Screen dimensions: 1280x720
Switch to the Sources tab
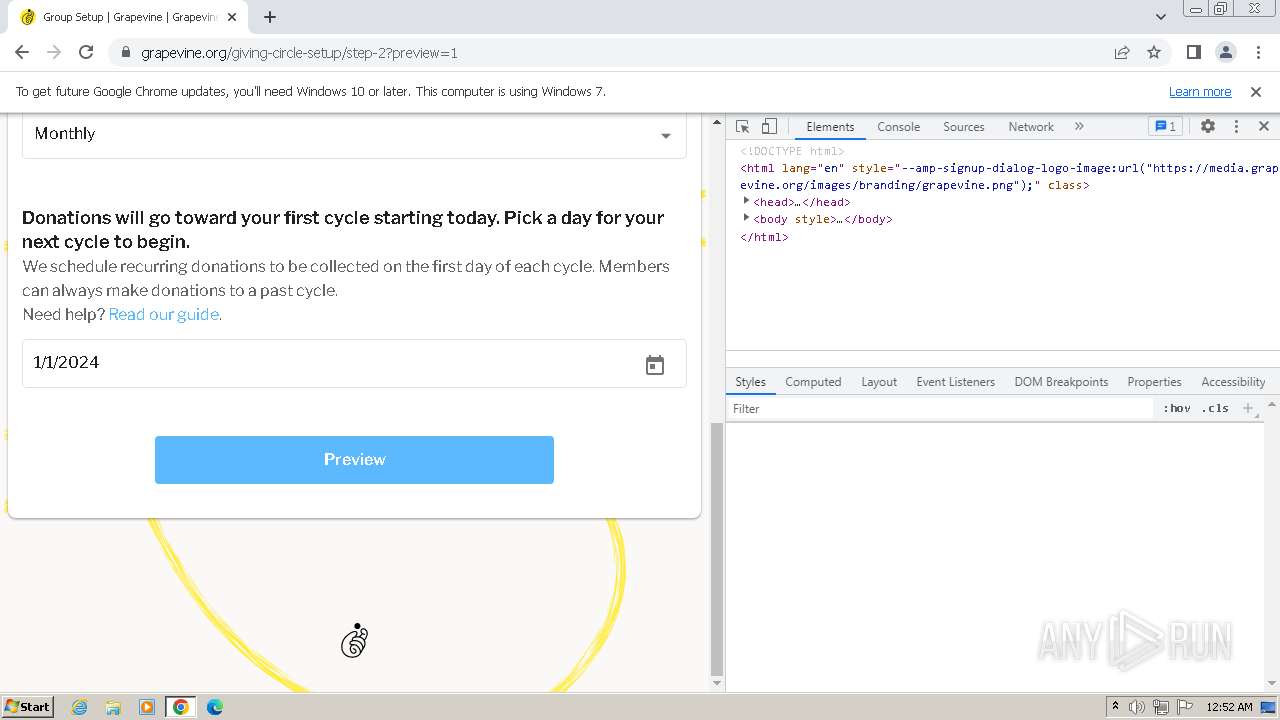point(964,127)
